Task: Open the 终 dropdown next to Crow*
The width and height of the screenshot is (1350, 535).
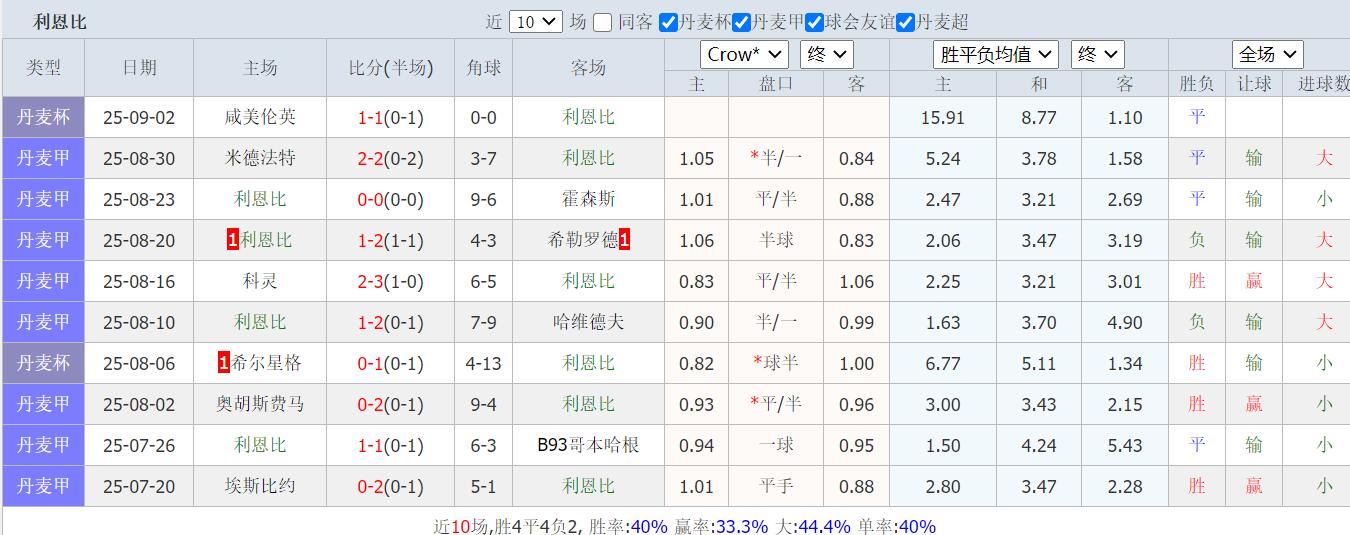Action: point(826,54)
